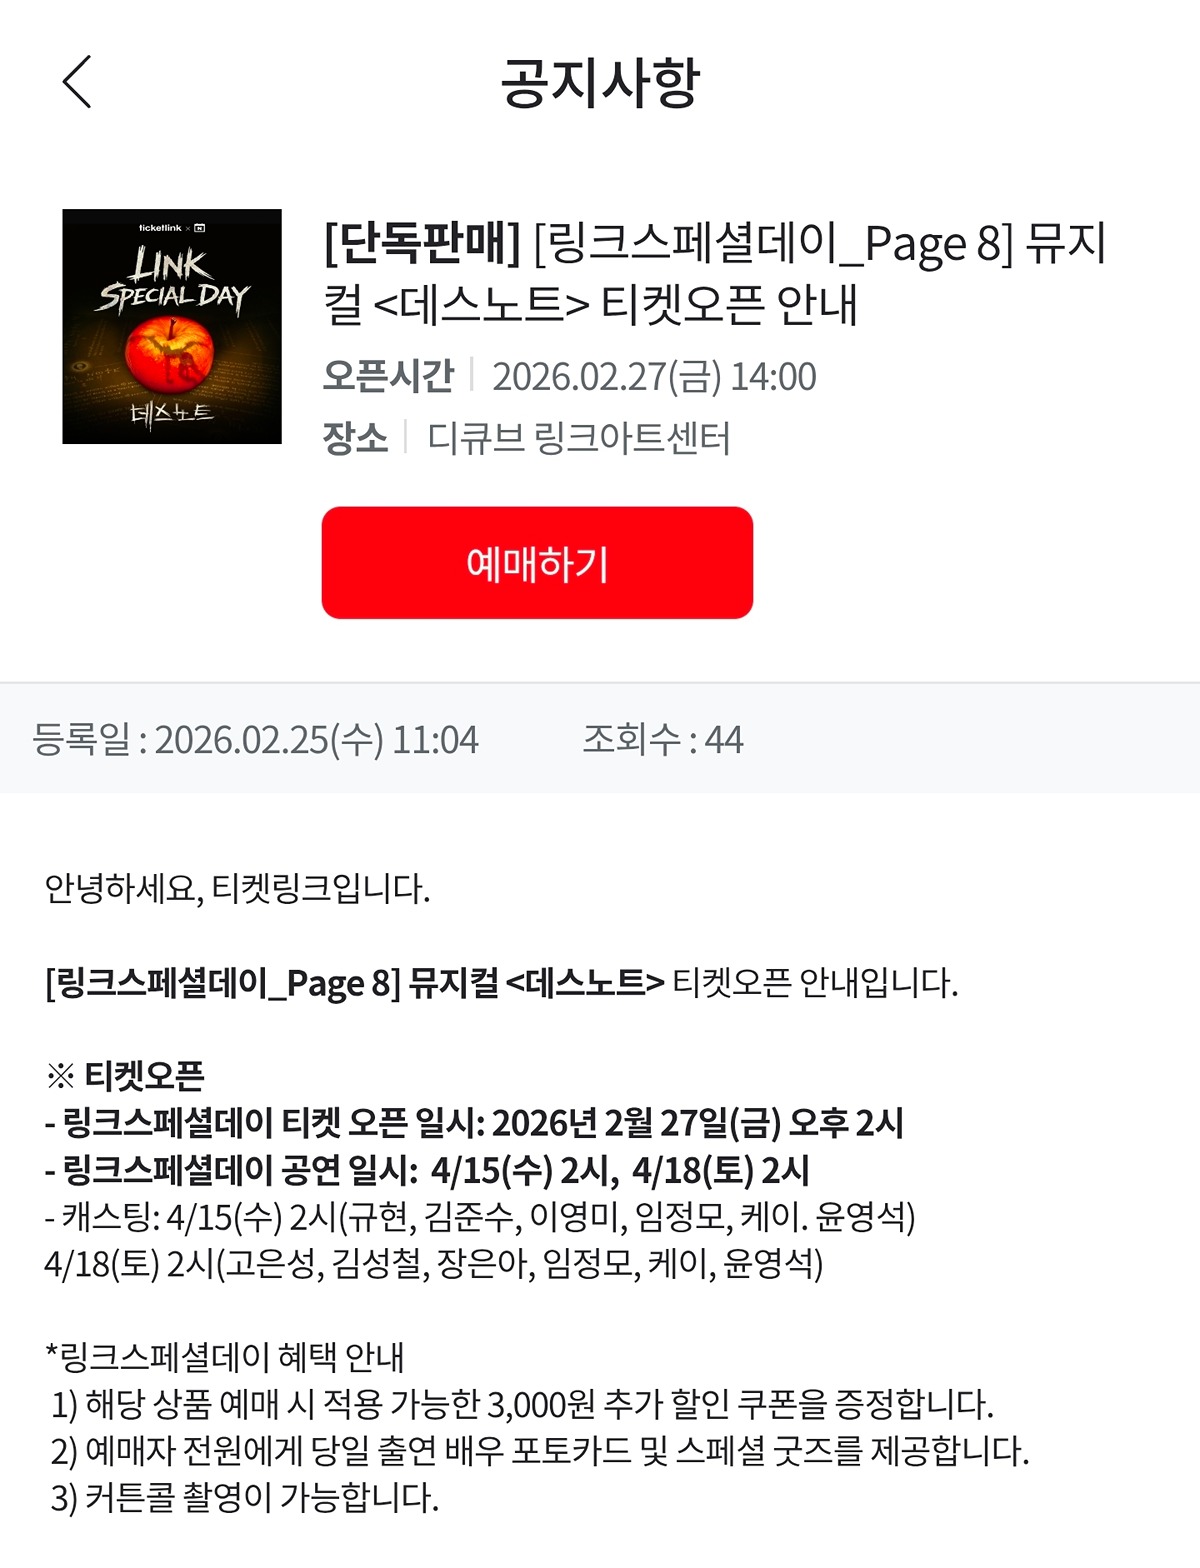1200x1568 pixels.
Task: Tap the 4/15(수) casting line starting with 규현
Action: point(480,1217)
